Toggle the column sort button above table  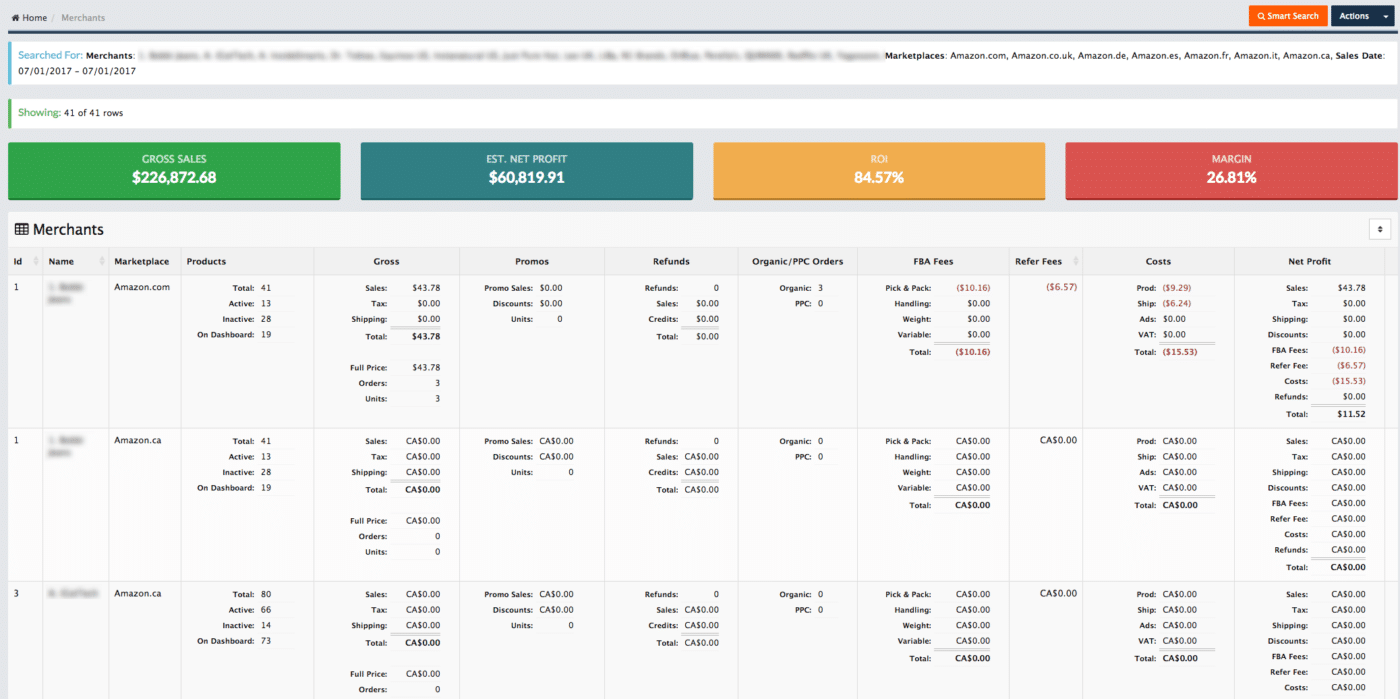(1379, 229)
